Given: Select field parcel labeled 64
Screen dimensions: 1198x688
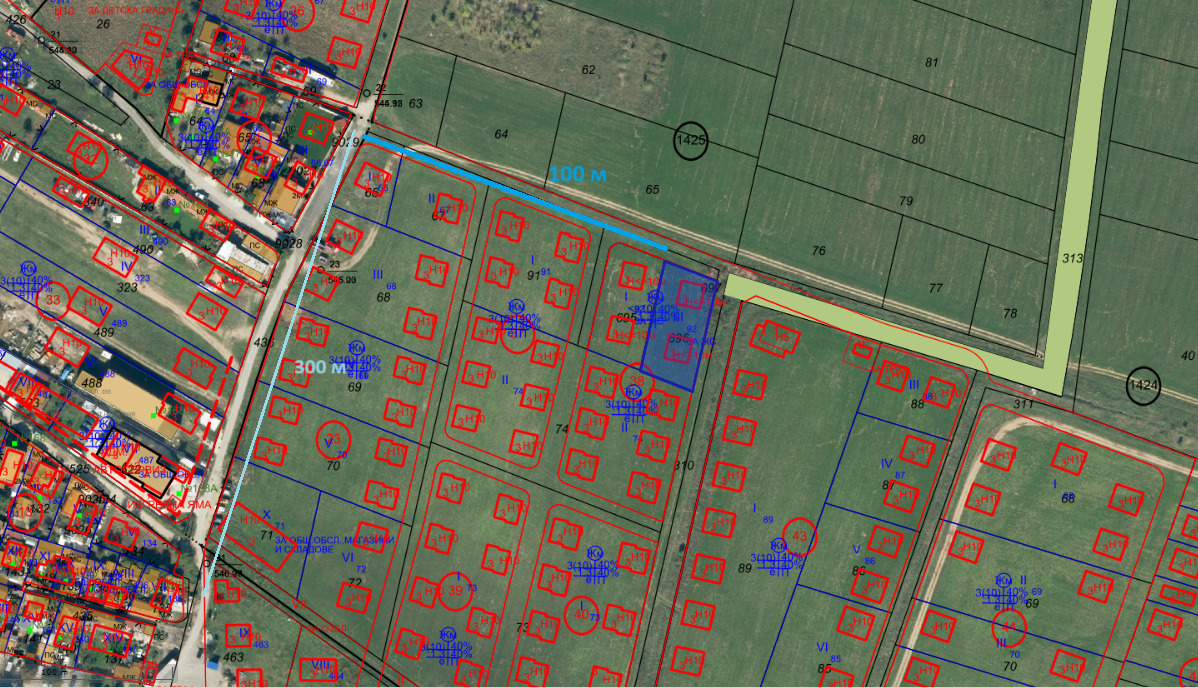Looking at the screenshot, I should 501,134.
